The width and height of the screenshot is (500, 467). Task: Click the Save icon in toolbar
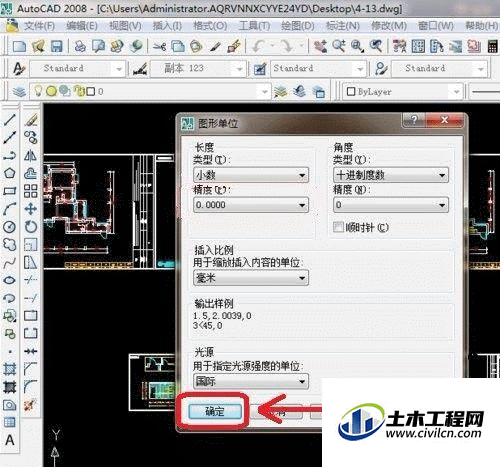57,46
